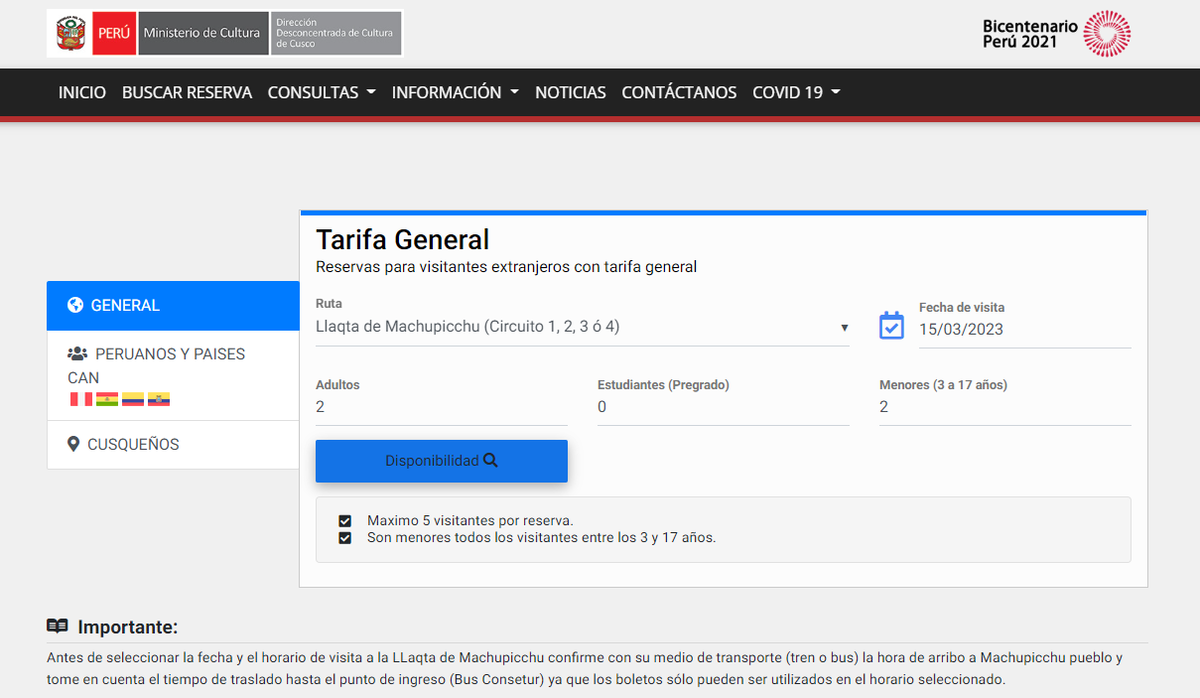Toggle the 'Maximo 5 visitantes por reserva' checkbox
Screen dimensions: 1200x698
coord(345,521)
